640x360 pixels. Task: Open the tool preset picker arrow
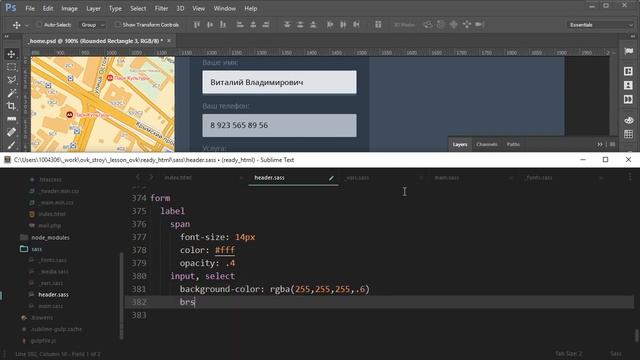27,25
